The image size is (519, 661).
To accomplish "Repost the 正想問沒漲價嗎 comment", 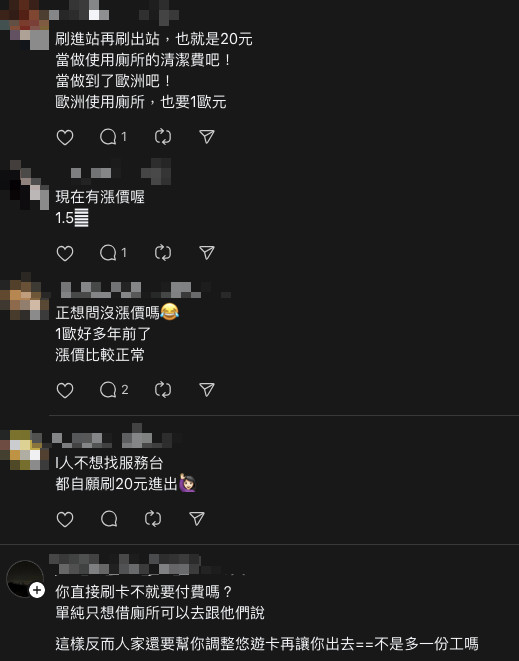I will pos(163,390).
